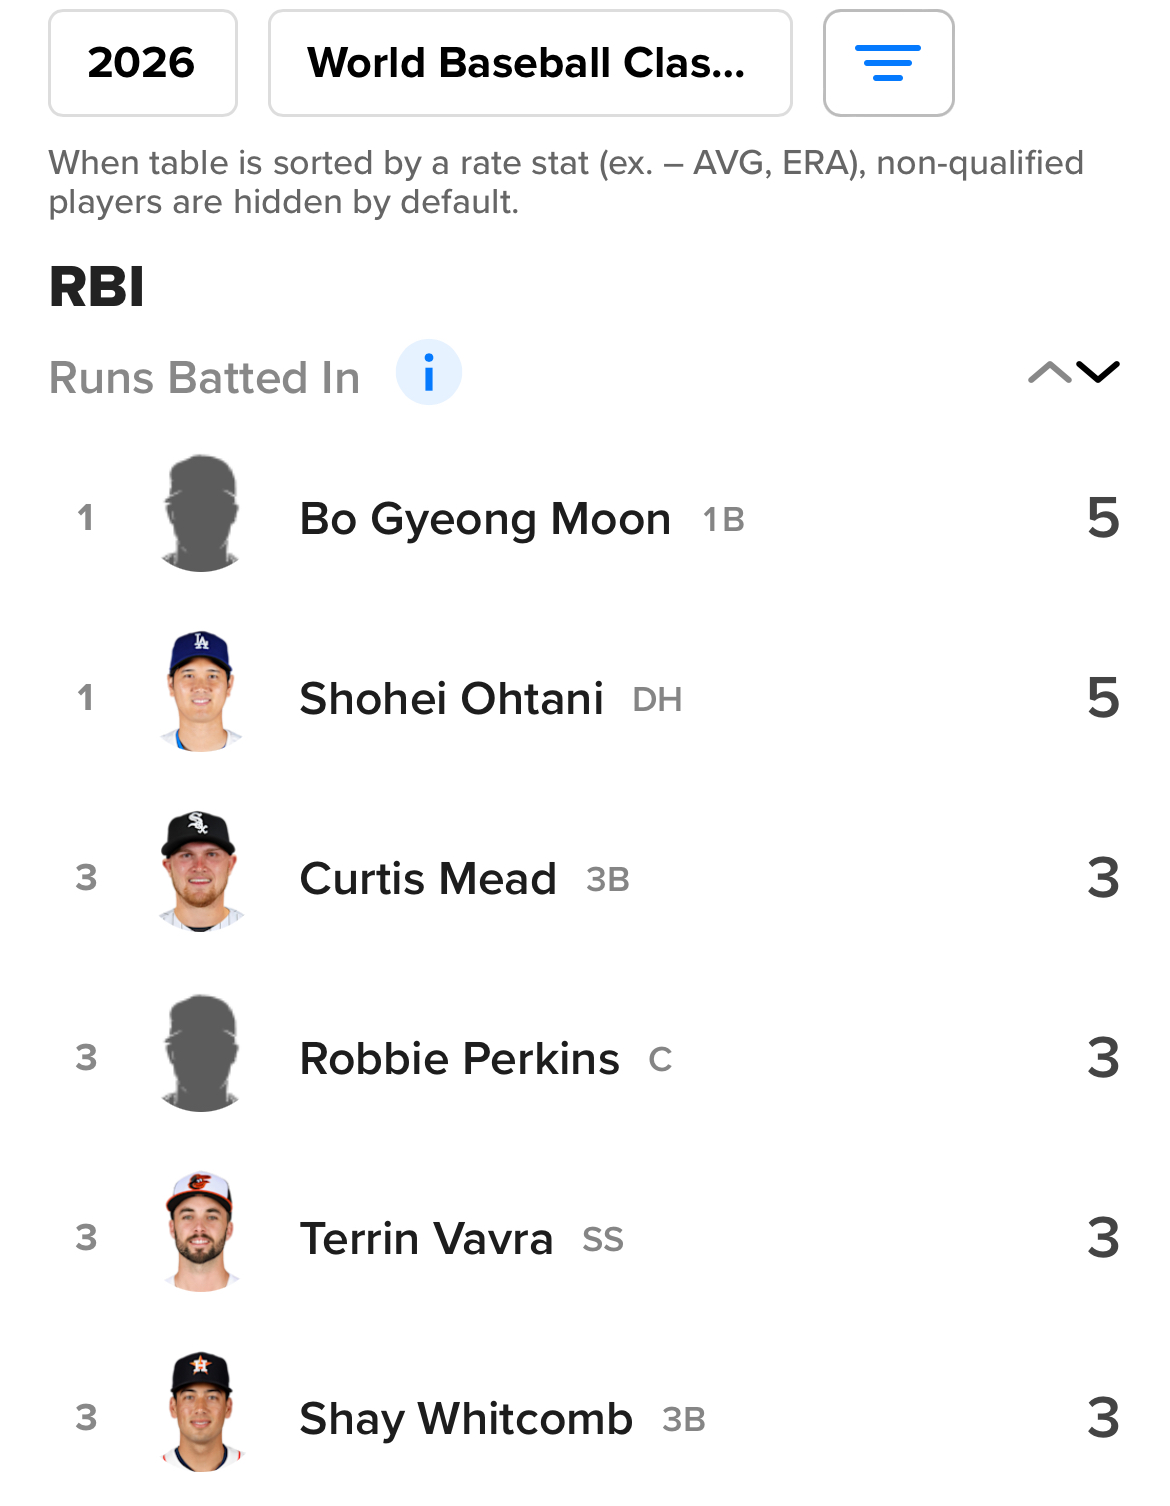Click the RBI stat heading
This screenshot has height=1506, width=1170.
point(97,287)
